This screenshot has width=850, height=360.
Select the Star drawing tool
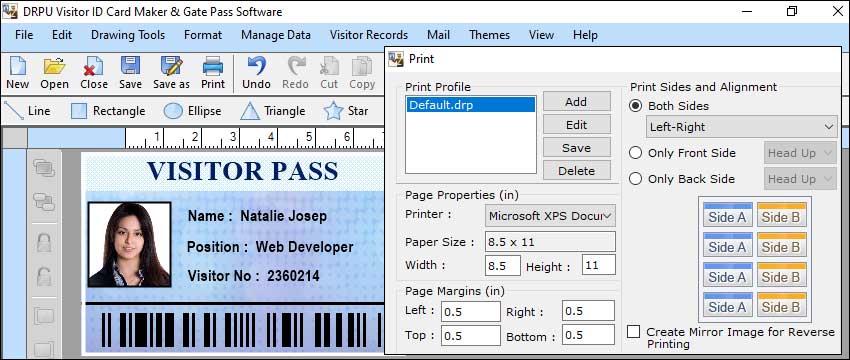[346, 111]
